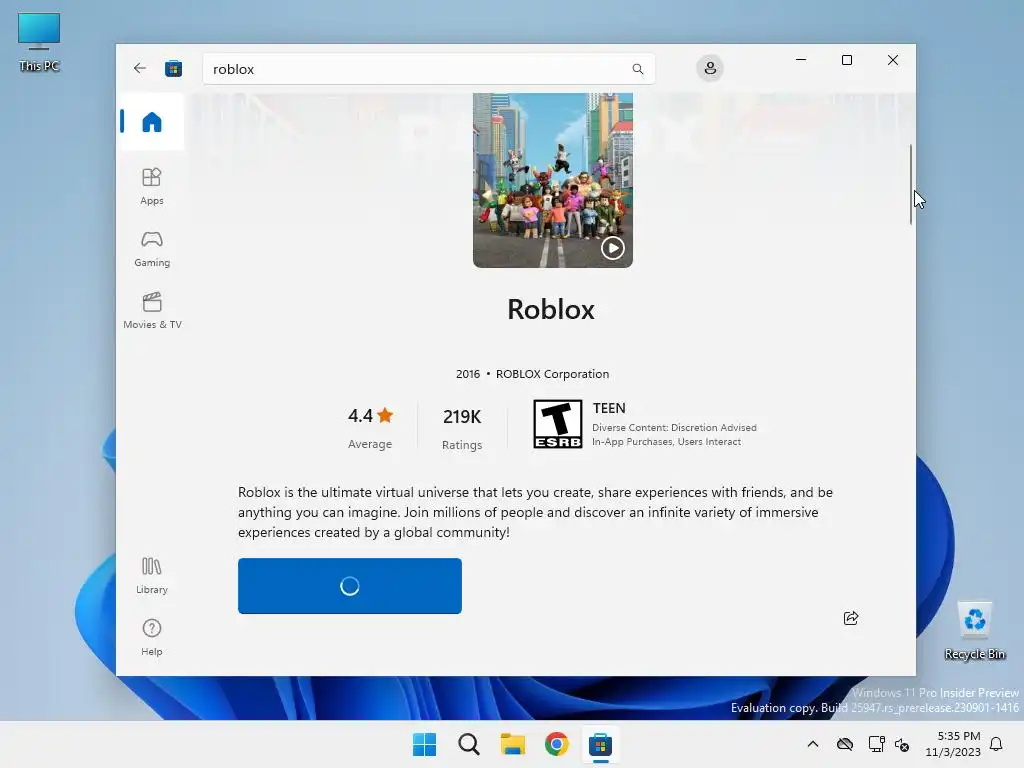Click the 2016 release year text
The image size is (1024, 768).
pos(468,374)
